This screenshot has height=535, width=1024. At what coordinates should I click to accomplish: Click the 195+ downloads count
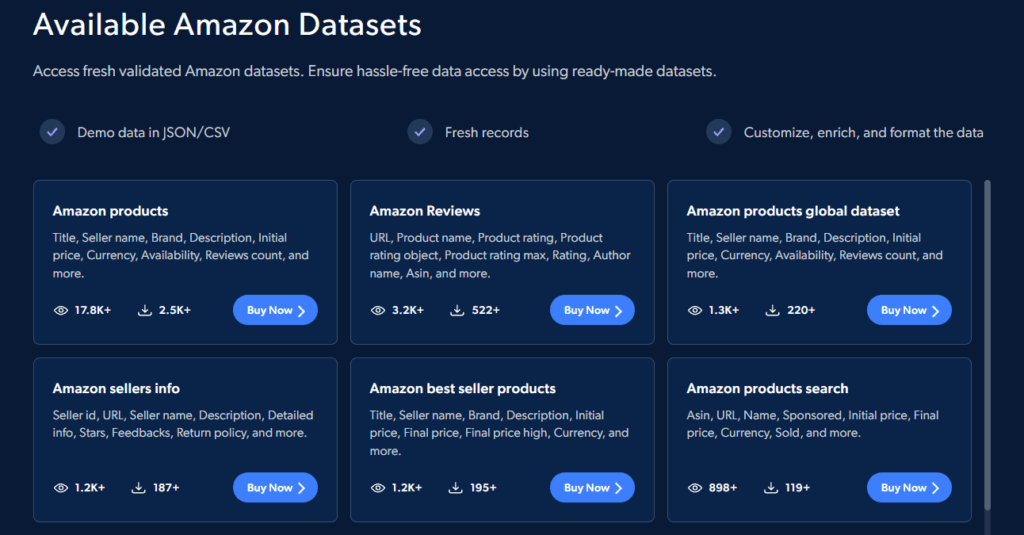(x=483, y=488)
